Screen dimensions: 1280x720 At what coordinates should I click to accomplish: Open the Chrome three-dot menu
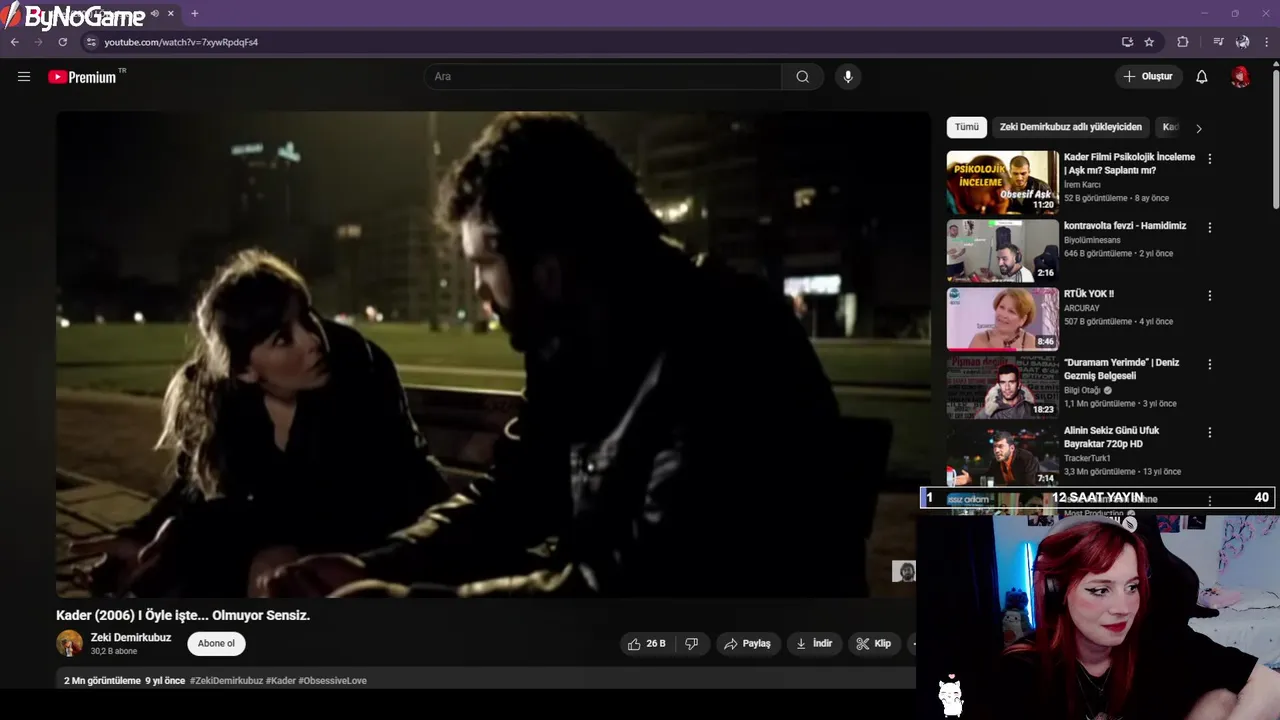1266,42
